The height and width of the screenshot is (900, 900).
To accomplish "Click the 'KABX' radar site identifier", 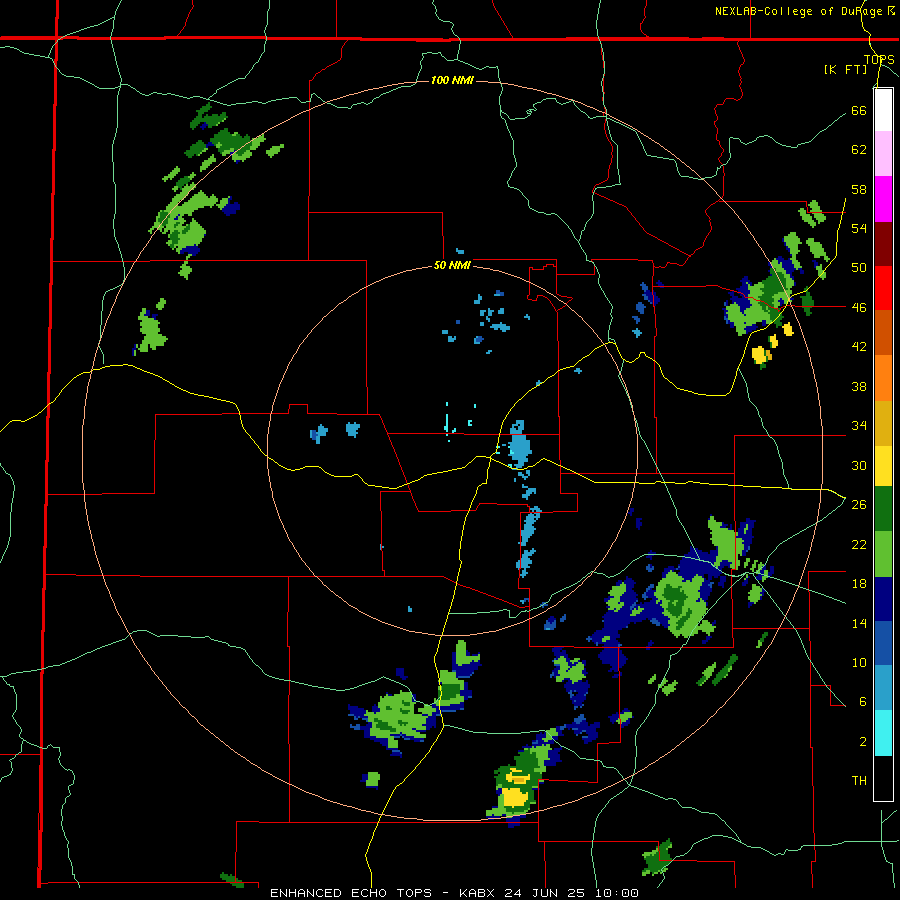I will tap(479, 893).
